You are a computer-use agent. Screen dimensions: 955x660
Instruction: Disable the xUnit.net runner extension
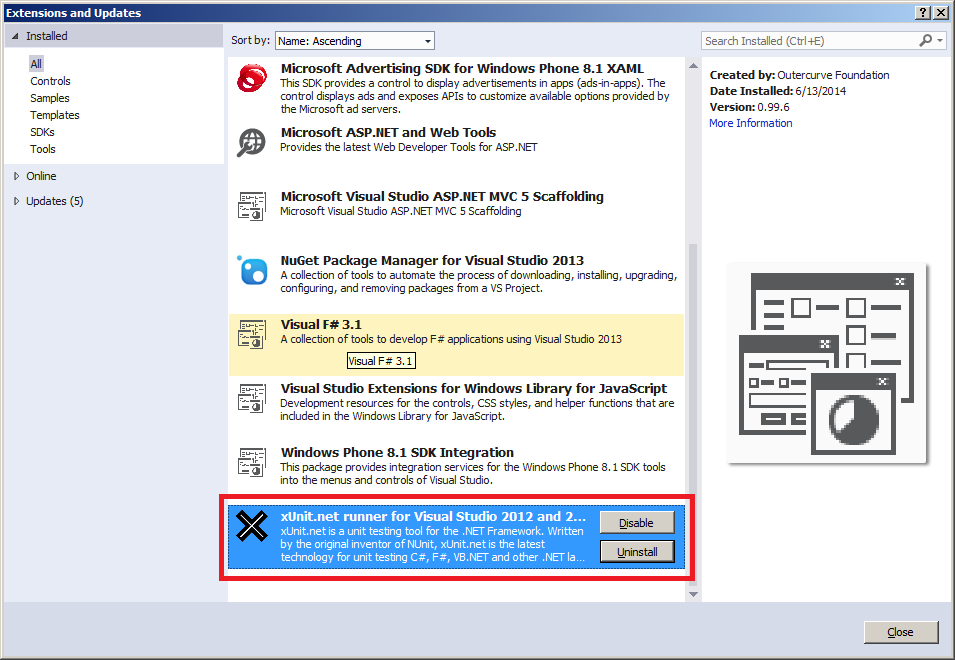click(x=637, y=522)
